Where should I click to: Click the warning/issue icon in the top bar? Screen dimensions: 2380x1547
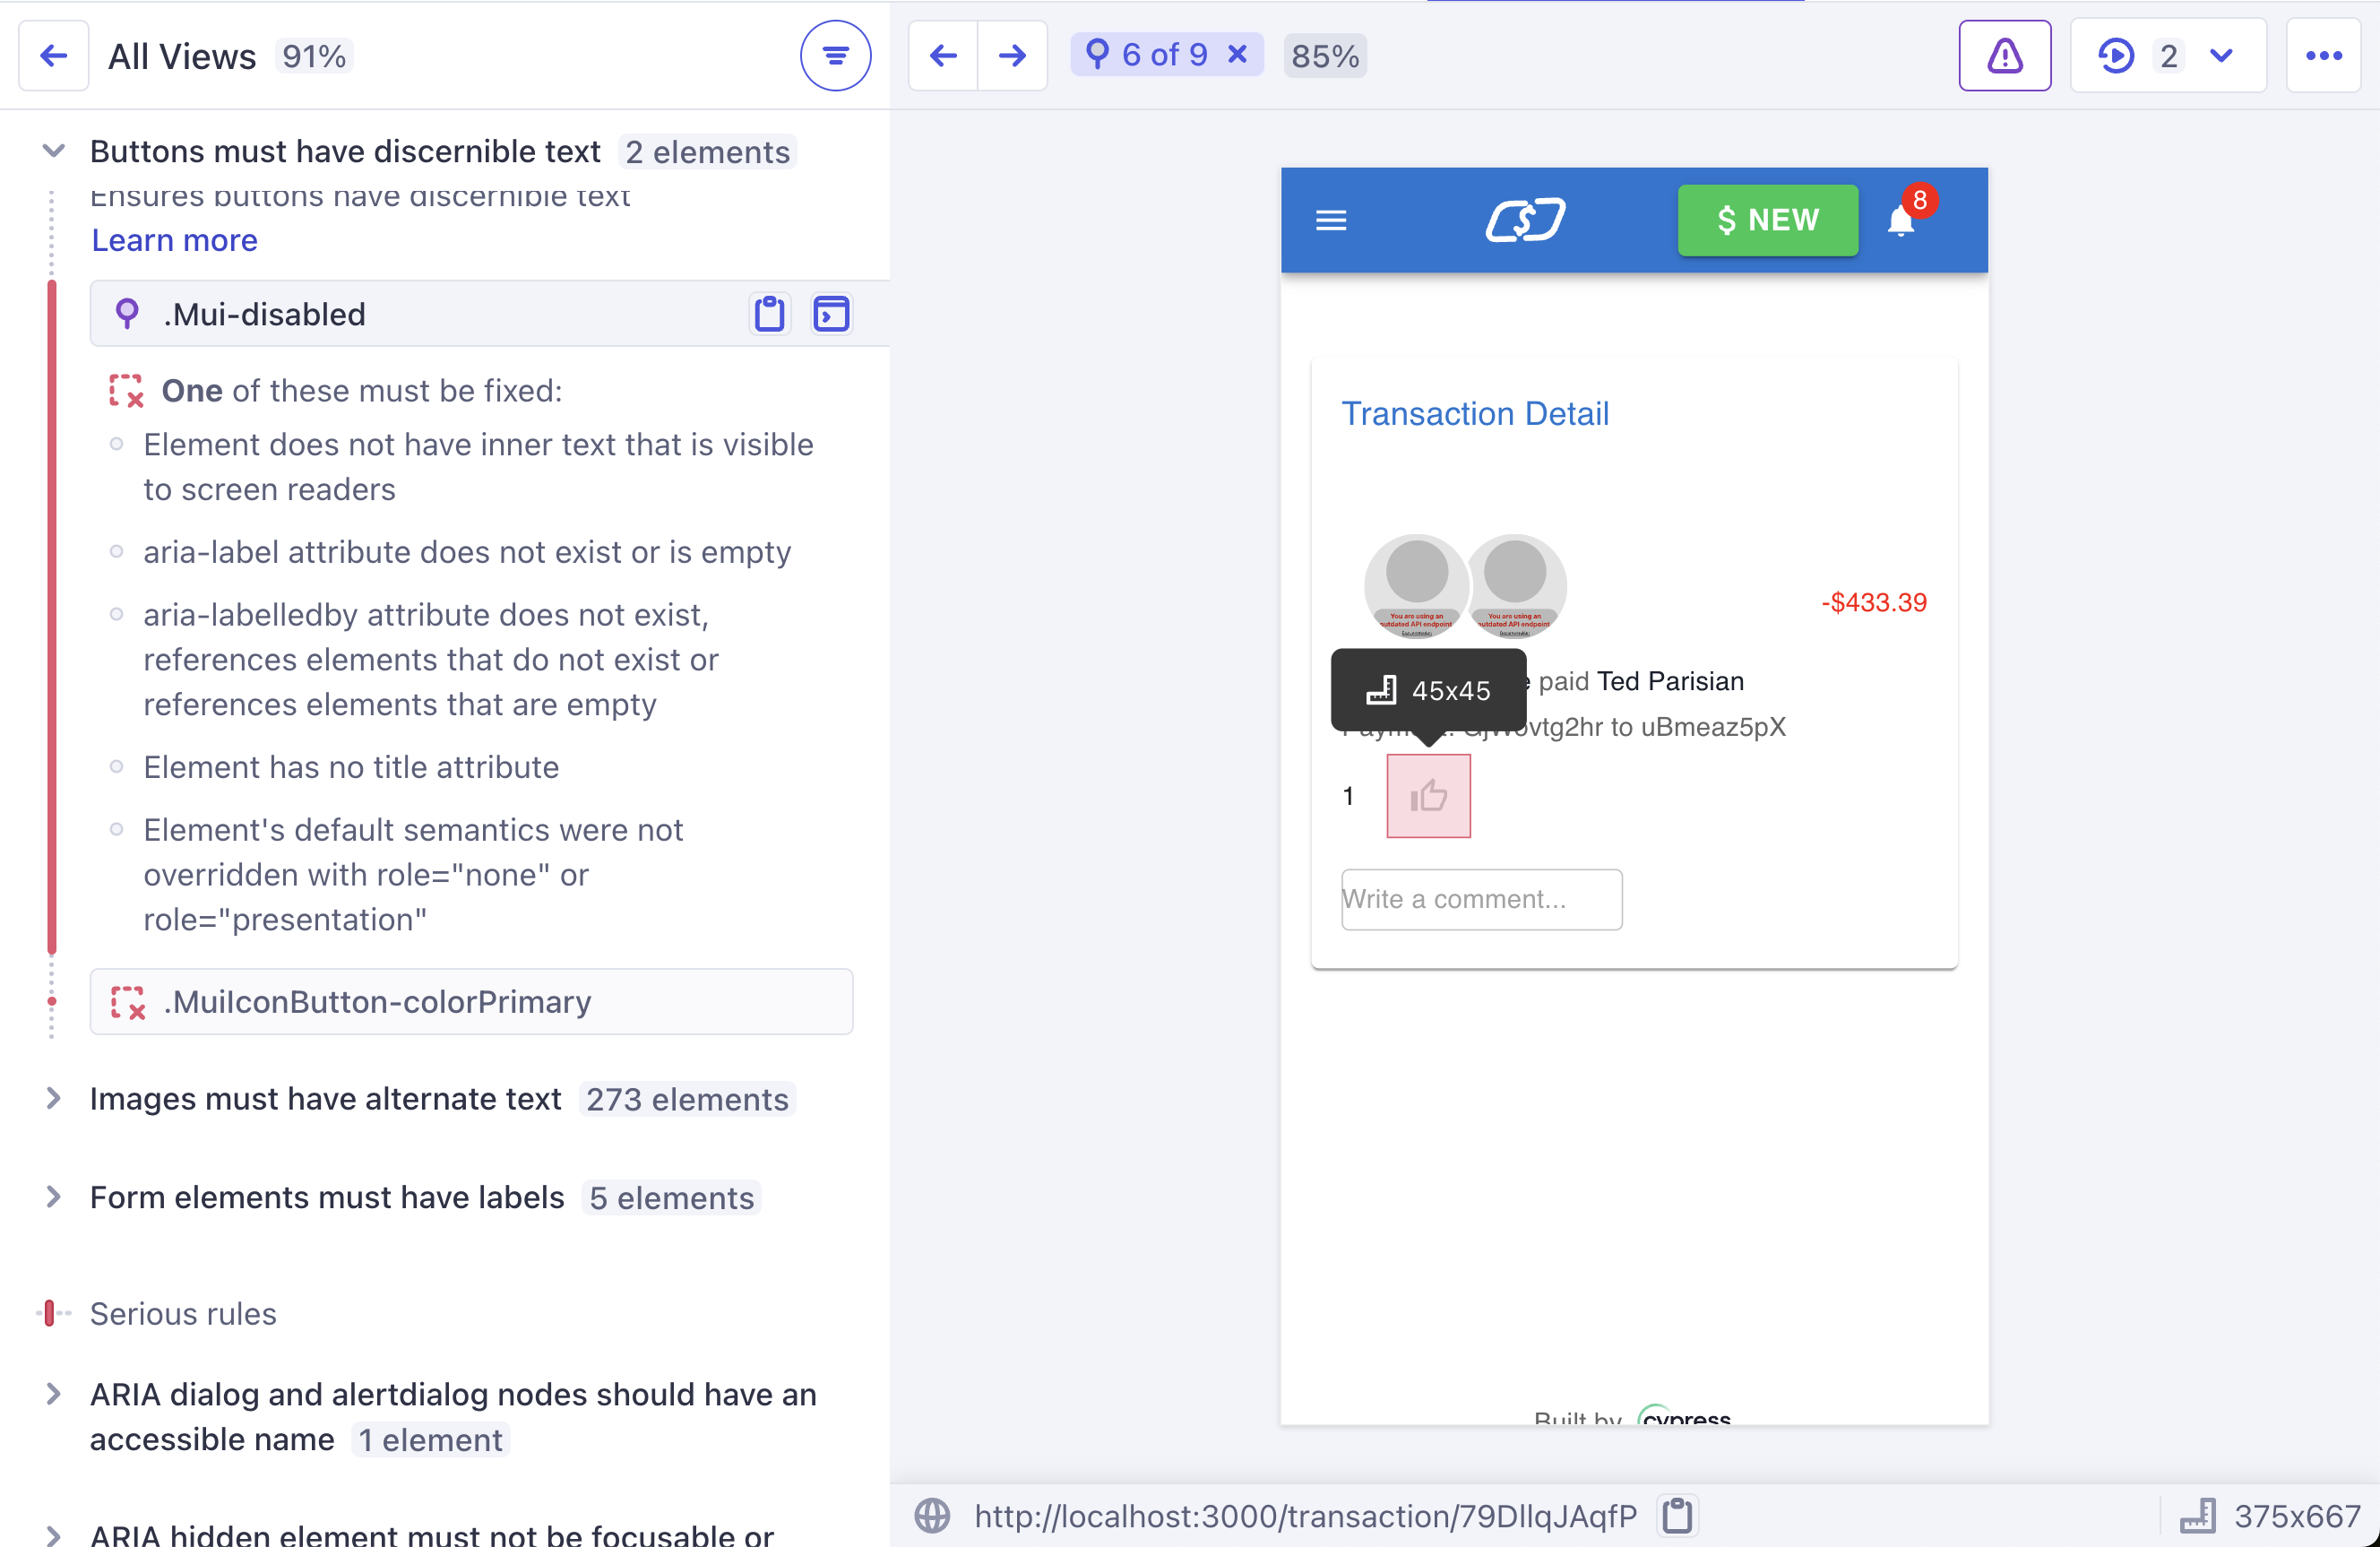pos(2007,56)
